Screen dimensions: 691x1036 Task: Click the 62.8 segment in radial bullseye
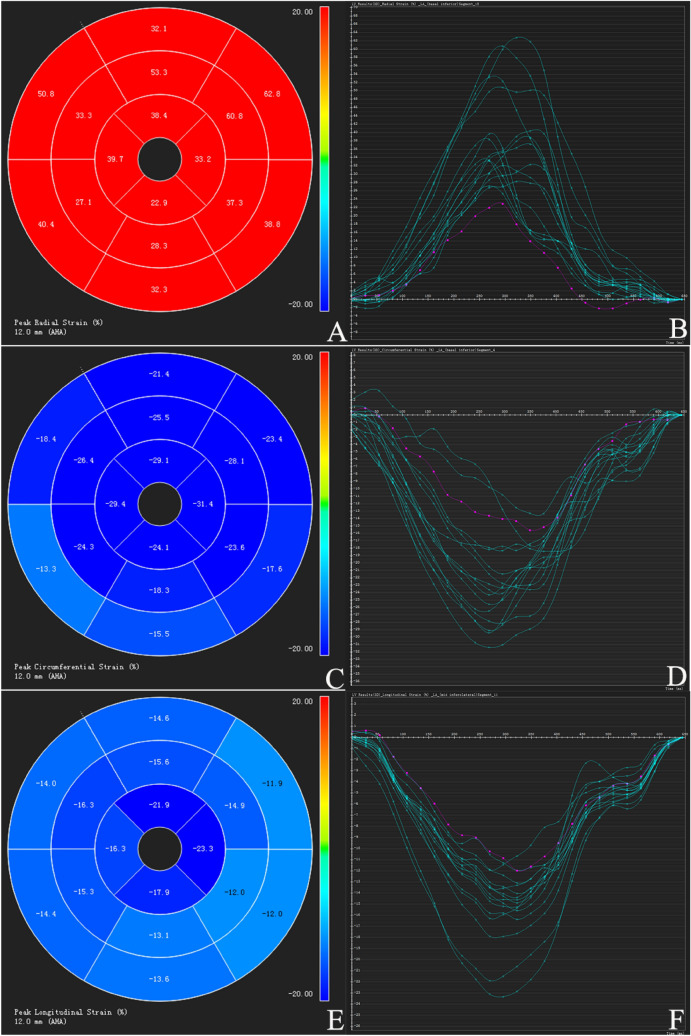coord(269,98)
